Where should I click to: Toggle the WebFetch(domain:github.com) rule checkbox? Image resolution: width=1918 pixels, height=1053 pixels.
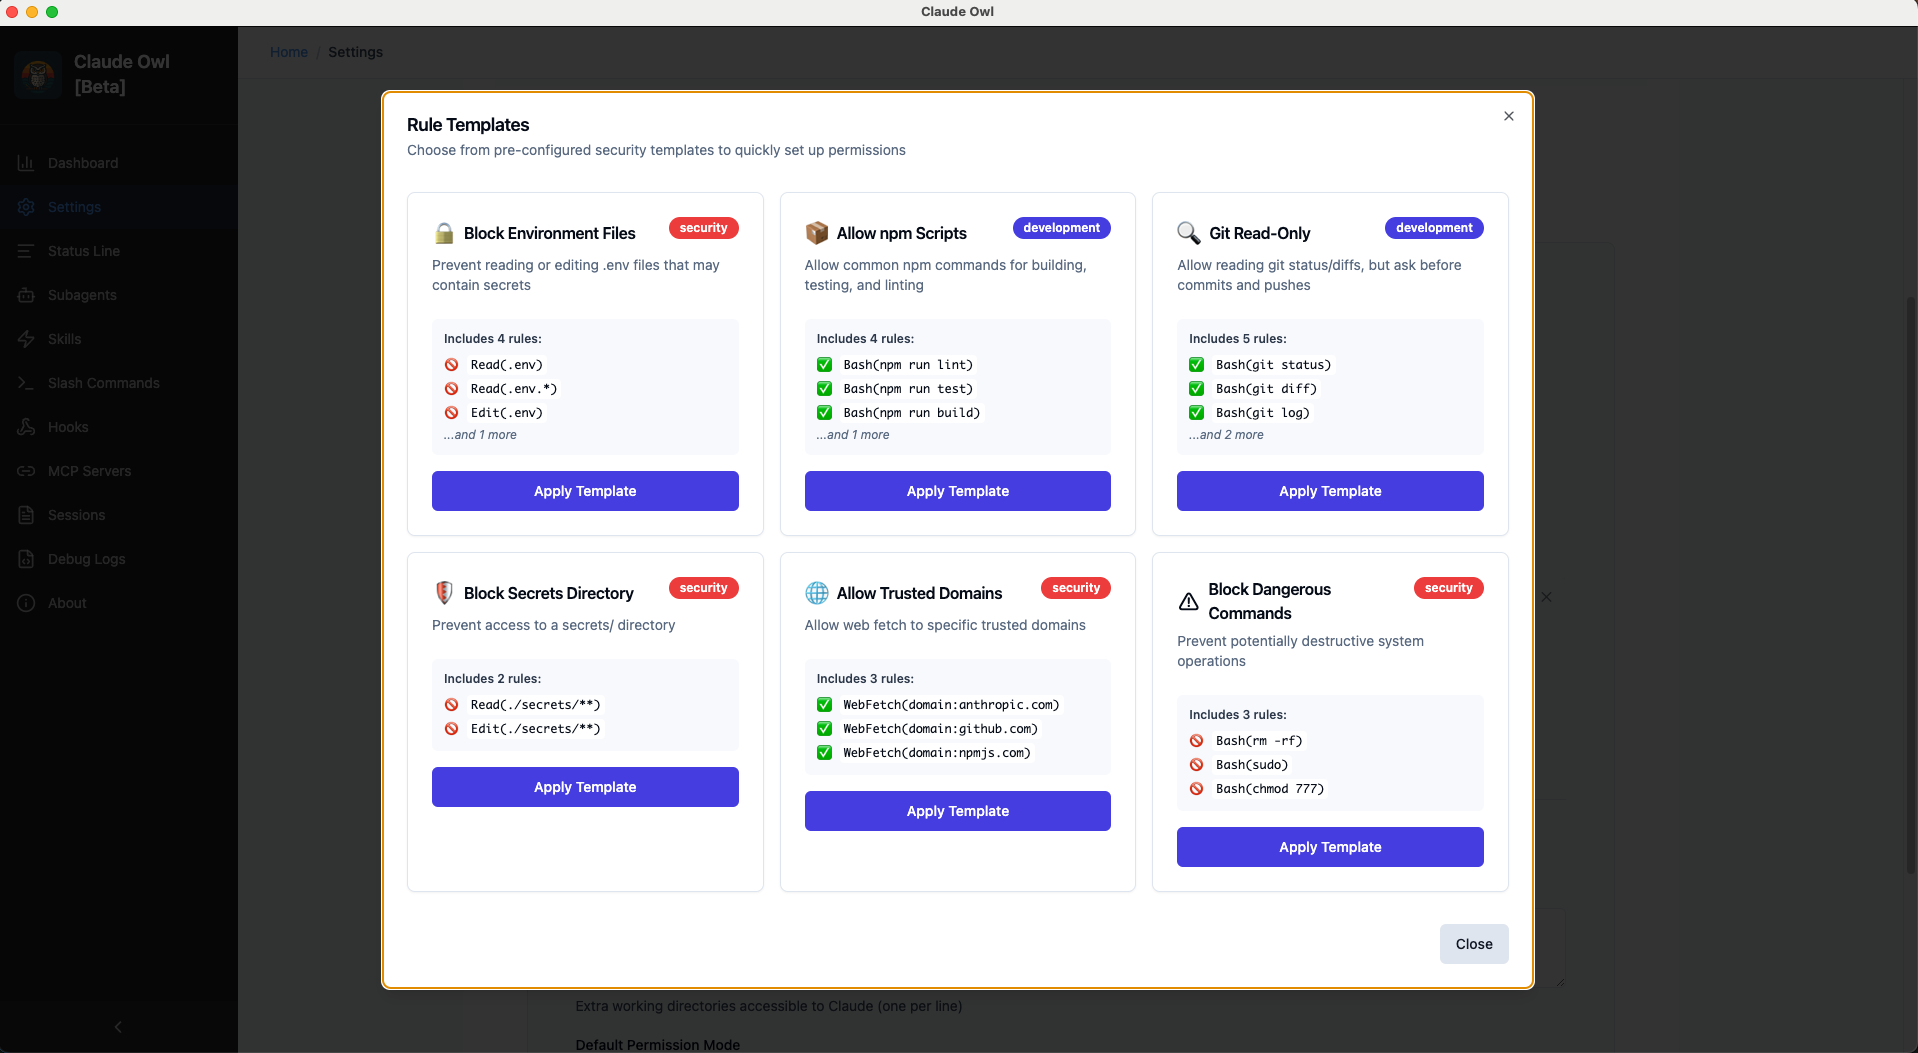tap(823, 728)
